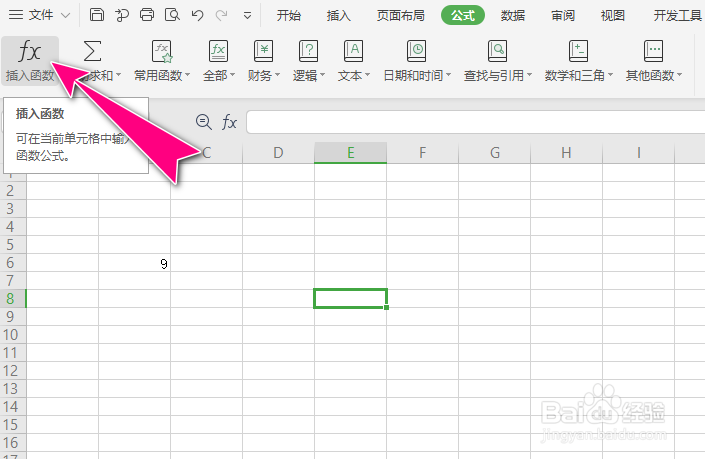
Task: Expand the 逻辑 dropdown arrow
Action: click(322, 75)
